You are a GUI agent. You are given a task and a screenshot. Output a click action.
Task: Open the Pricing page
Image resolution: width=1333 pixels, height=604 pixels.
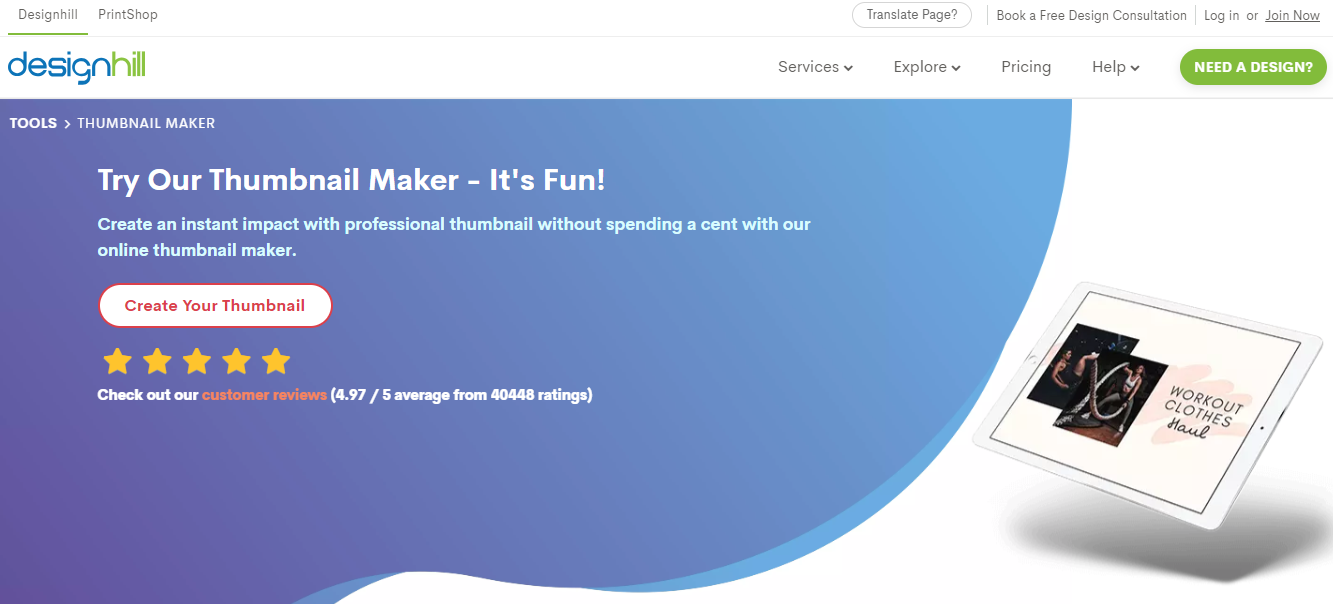pyautogui.click(x=1026, y=67)
